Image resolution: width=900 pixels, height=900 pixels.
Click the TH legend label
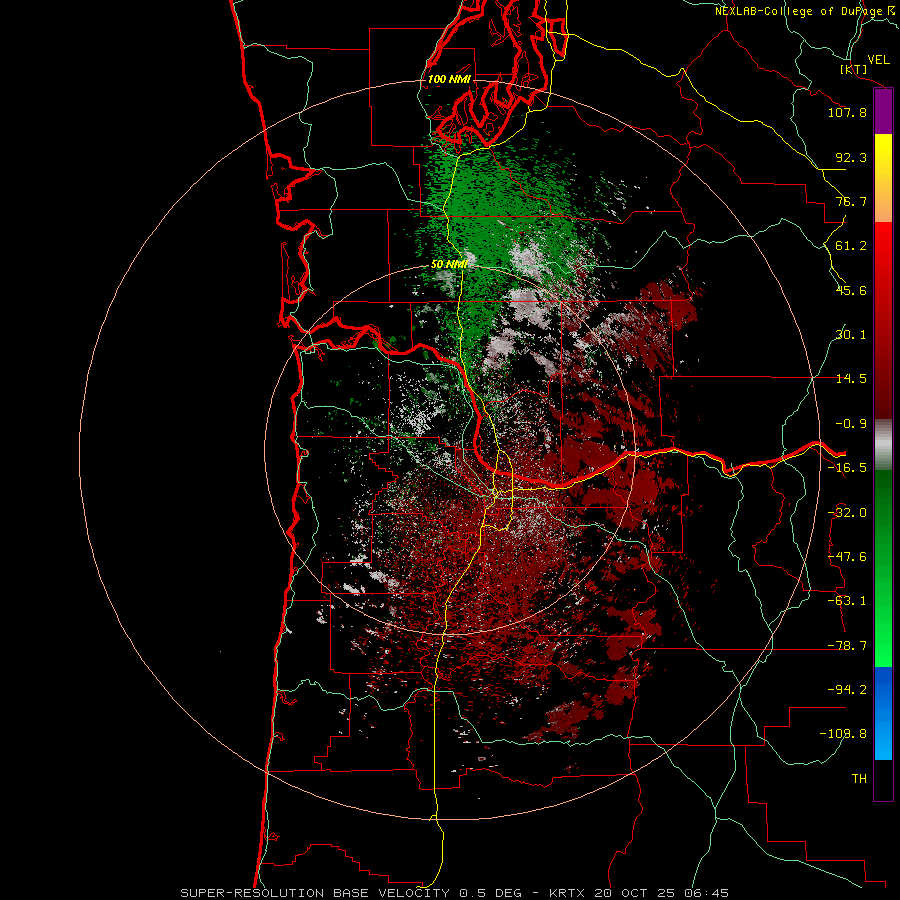click(x=859, y=779)
